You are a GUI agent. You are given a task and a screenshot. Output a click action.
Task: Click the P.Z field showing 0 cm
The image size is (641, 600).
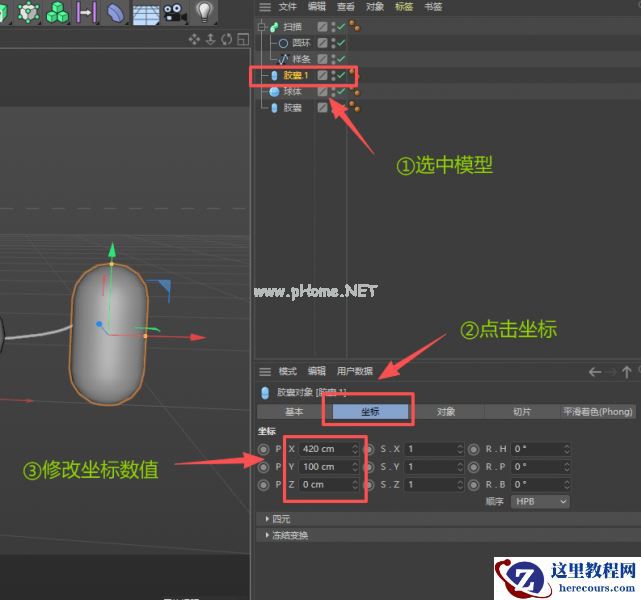pos(329,485)
